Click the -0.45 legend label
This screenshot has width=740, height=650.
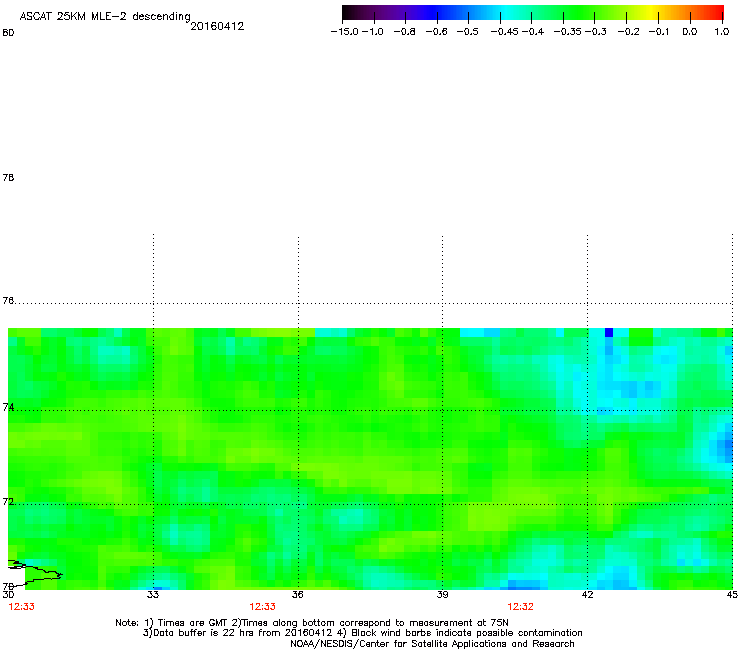pos(505,32)
